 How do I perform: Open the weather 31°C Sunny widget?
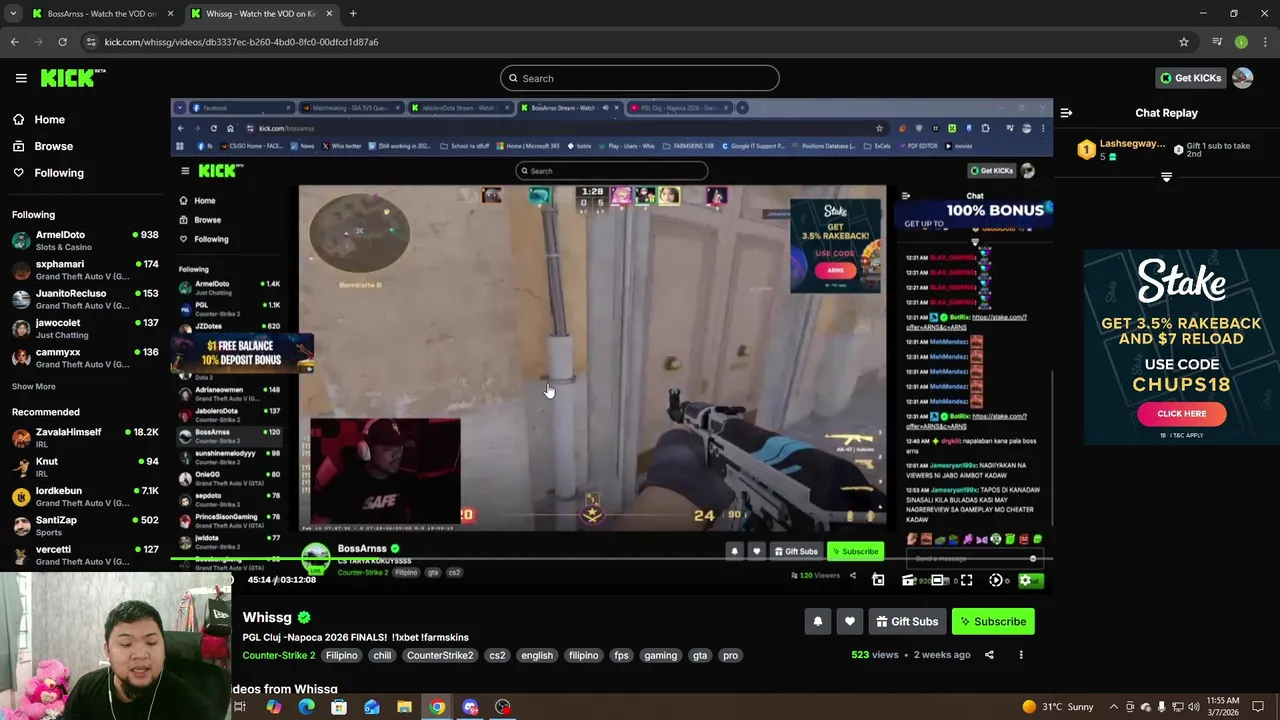point(1059,707)
